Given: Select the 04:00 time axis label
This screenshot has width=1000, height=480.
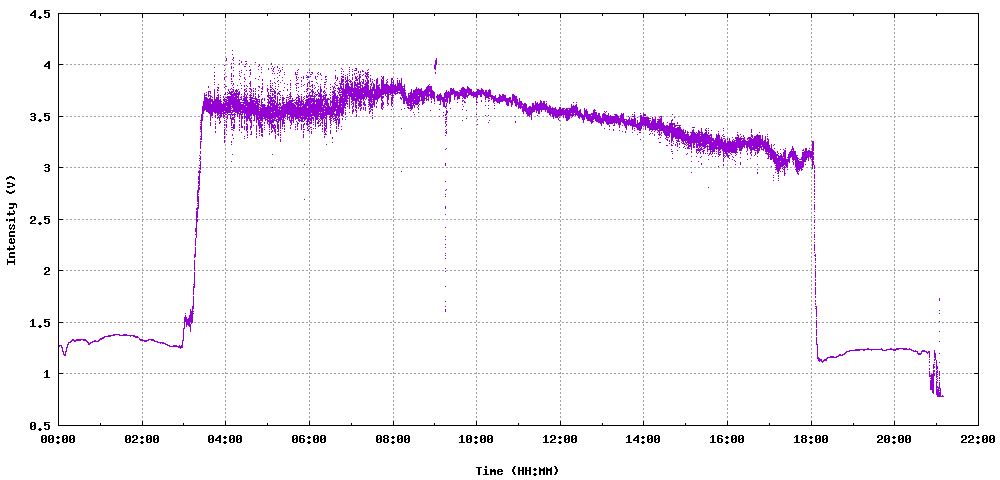Looking at the screenshot, I should pyautogui.click(x=225, y=439).
